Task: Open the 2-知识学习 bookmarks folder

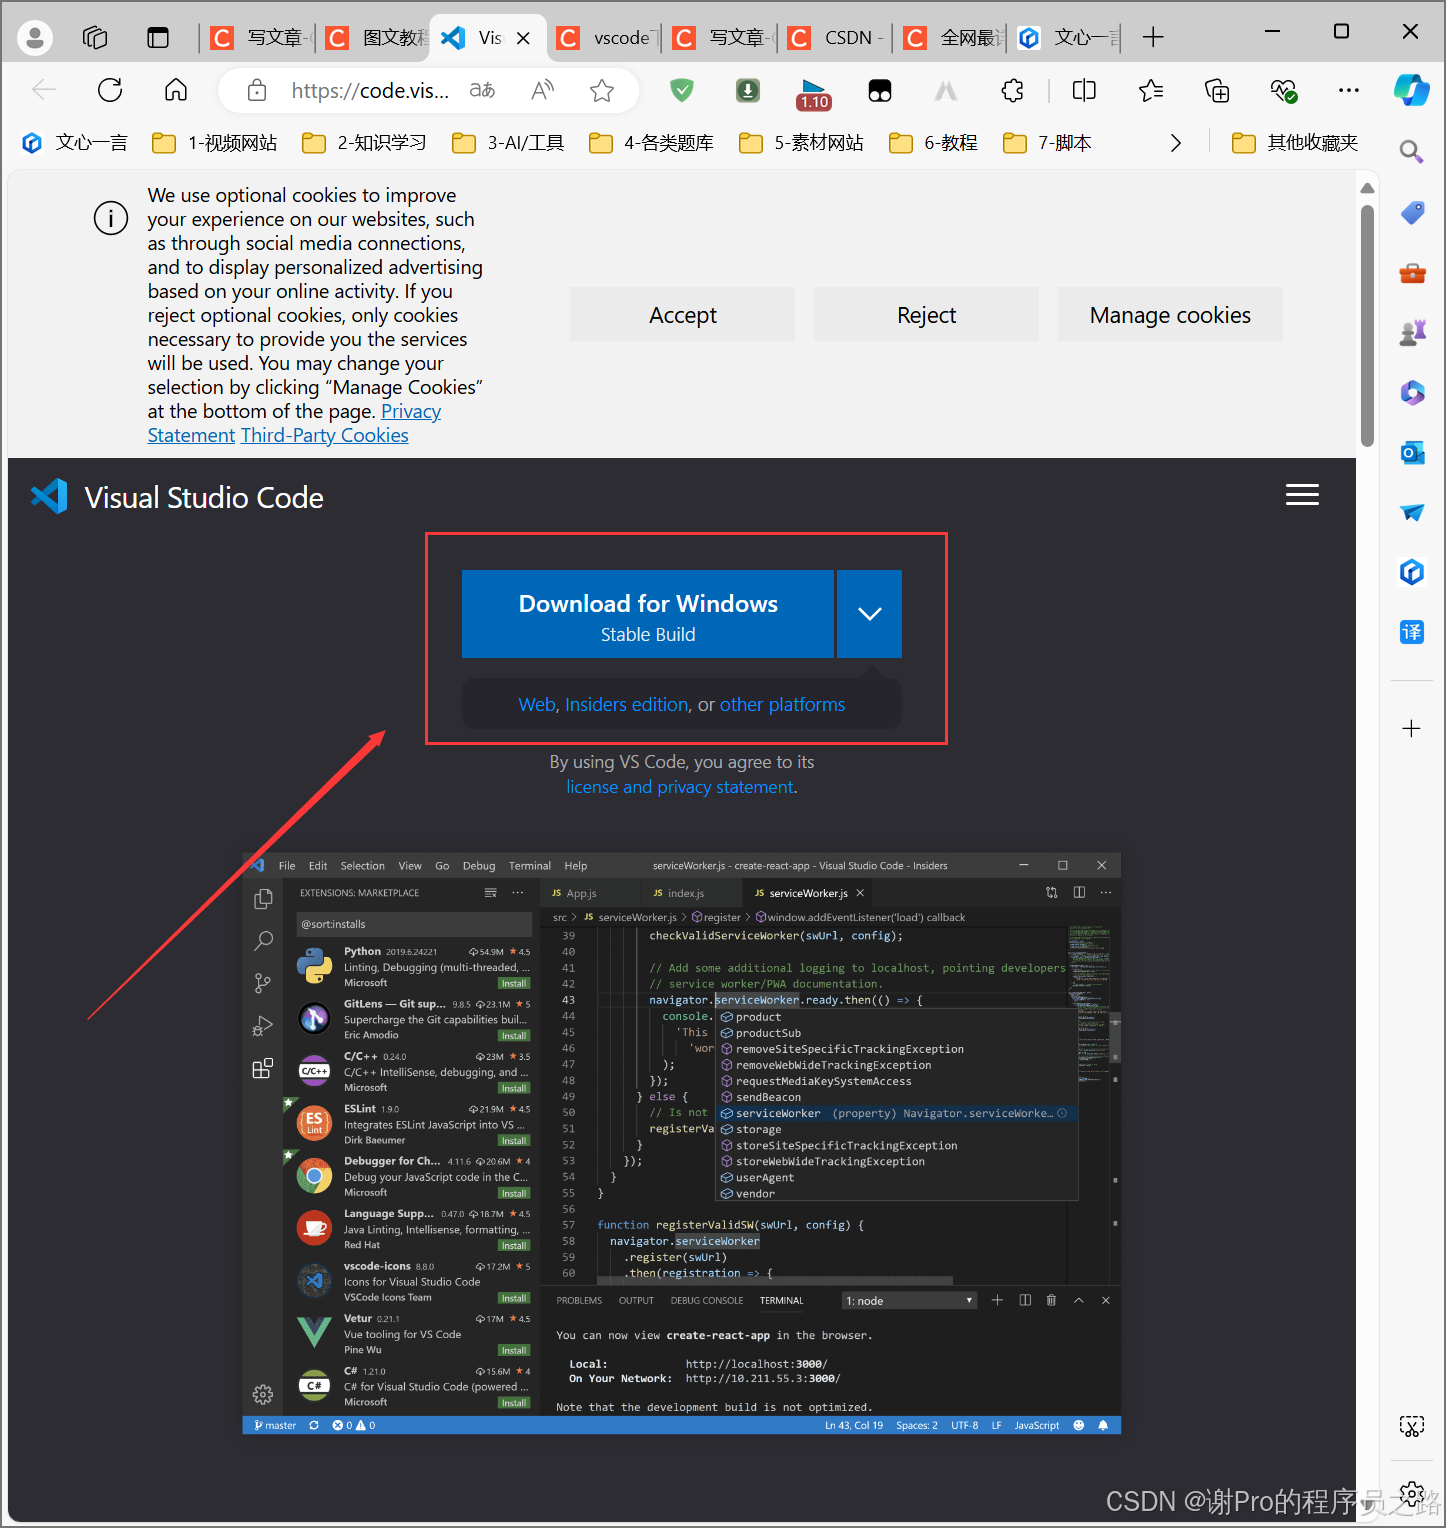Action: click(364, 143)
